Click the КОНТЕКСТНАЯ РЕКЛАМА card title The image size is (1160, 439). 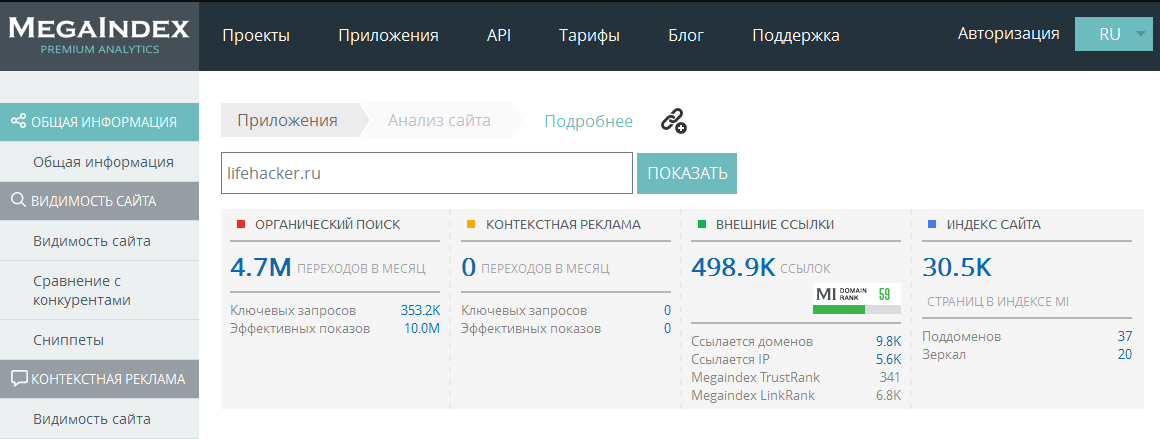click(x=563, y=224)
